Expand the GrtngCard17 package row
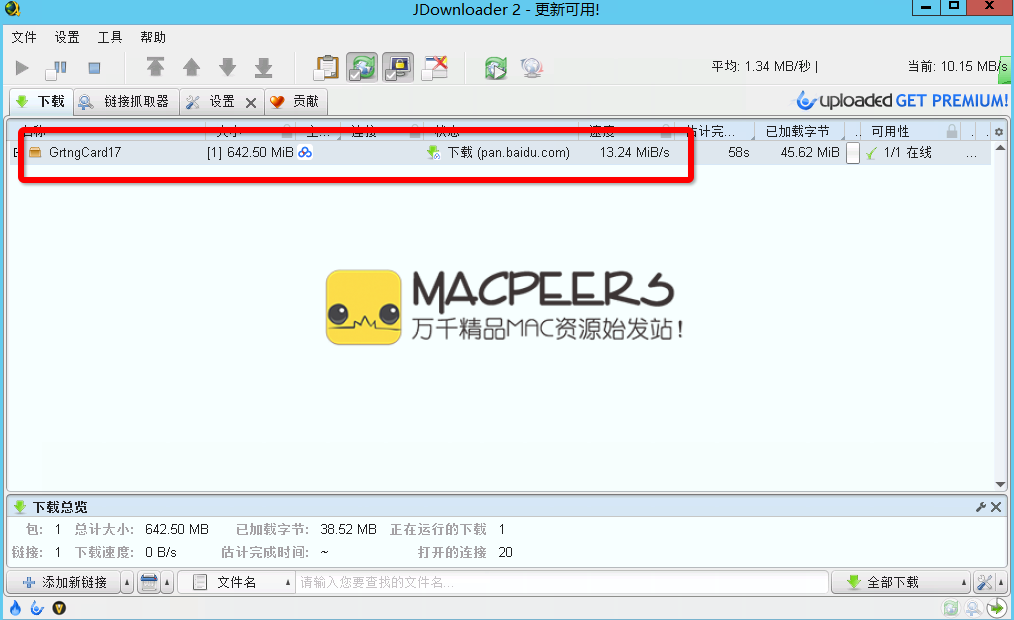The width and height of the screenshot is (1014, 620). 16,153
